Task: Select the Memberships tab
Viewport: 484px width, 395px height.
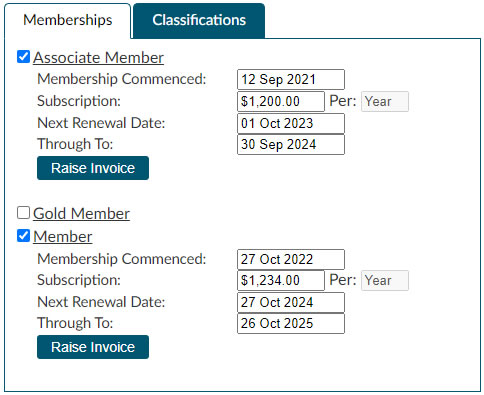Action: (x=68, y=21)
